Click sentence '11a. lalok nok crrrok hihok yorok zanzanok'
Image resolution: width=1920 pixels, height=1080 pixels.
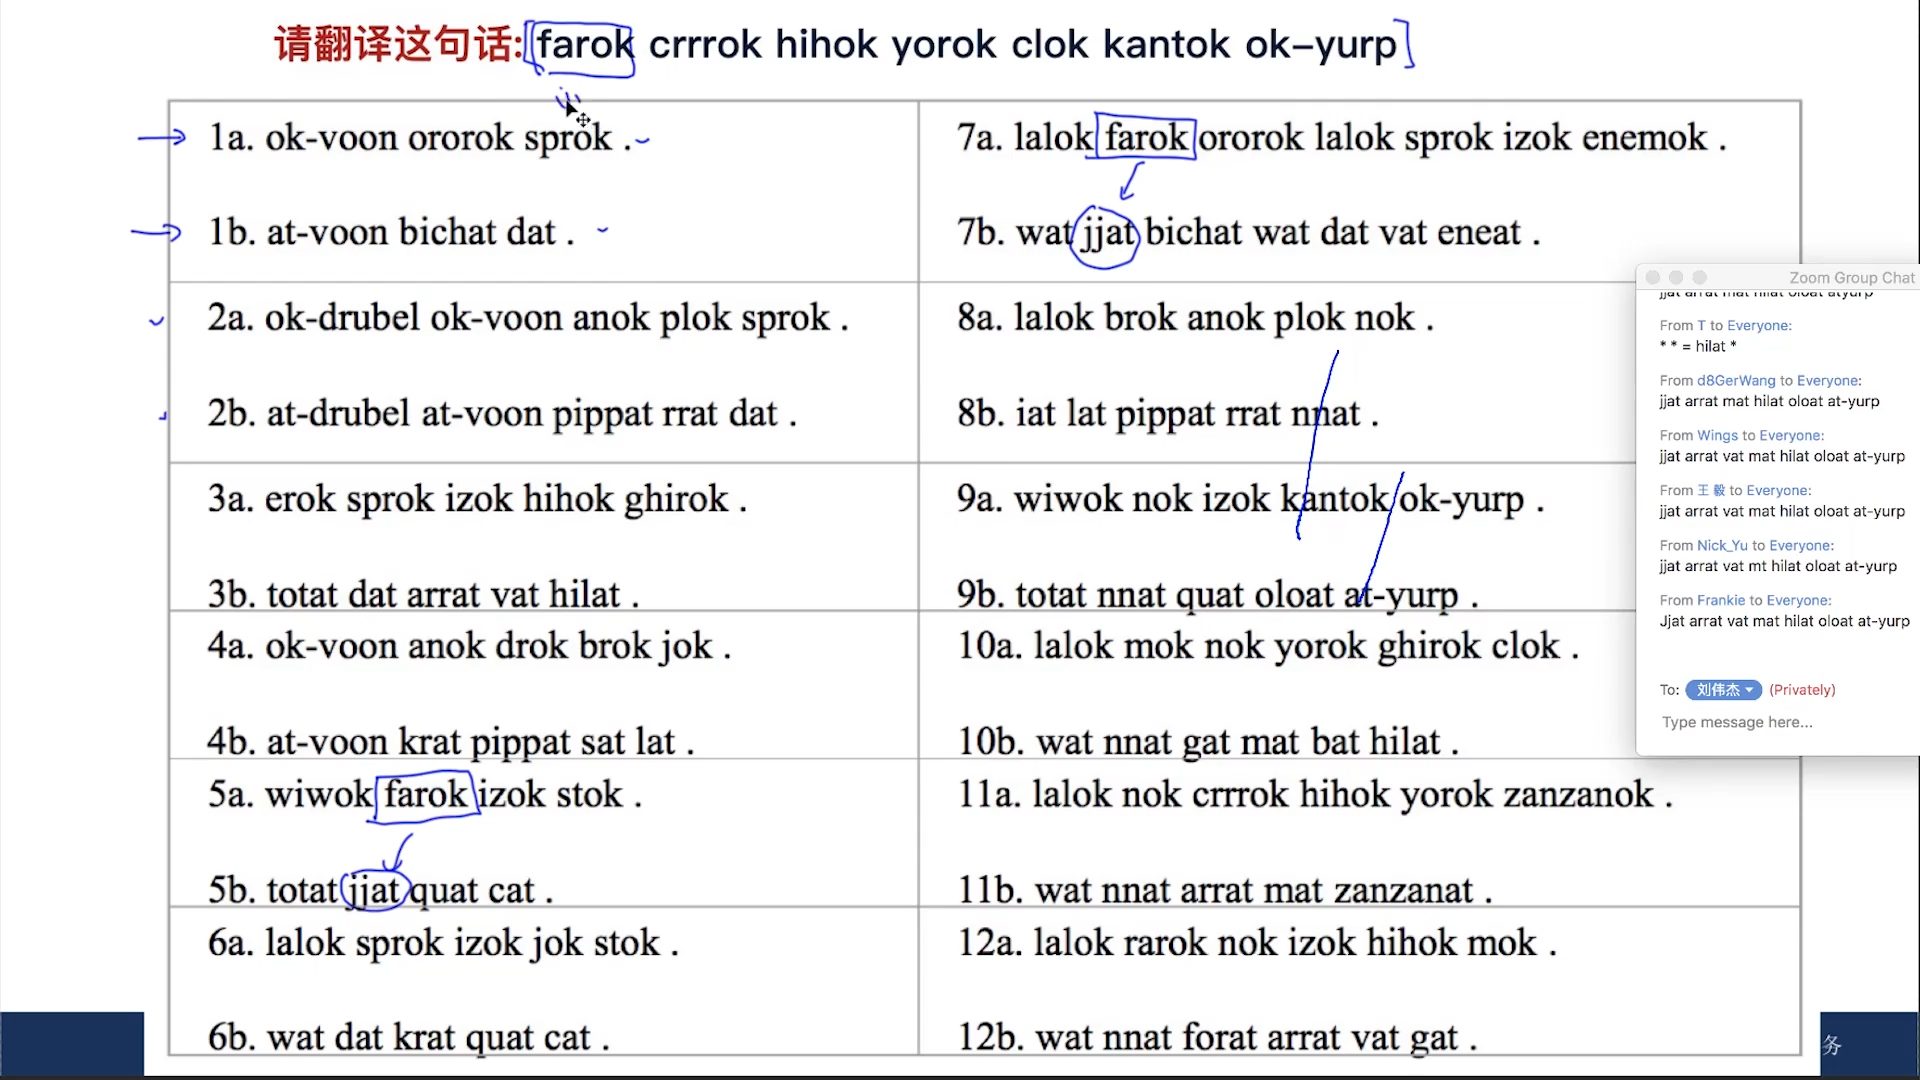coord(1314,795)
